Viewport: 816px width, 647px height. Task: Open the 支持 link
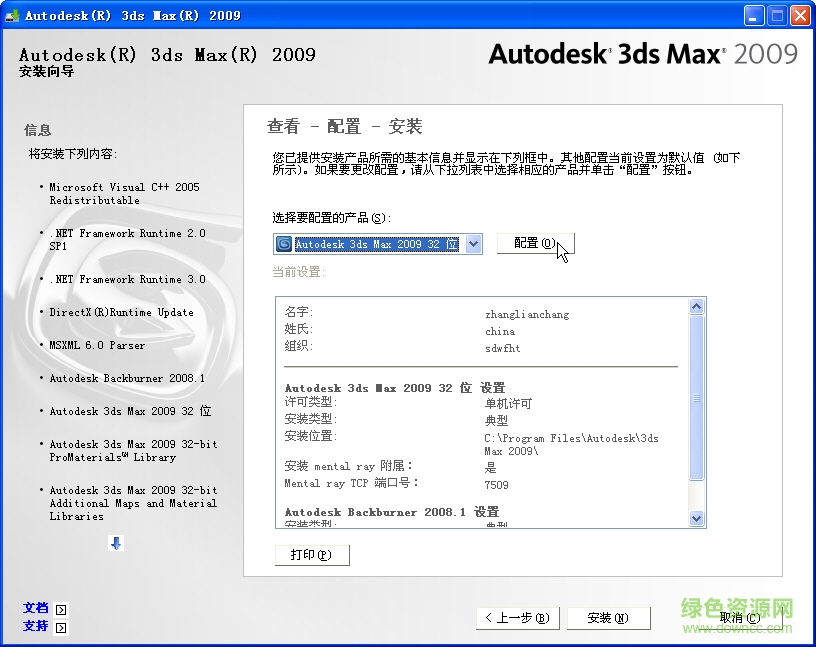36,627
